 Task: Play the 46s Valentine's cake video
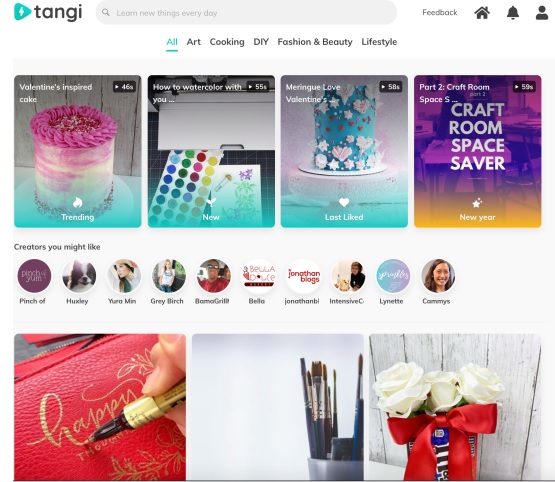[x=124, y=87]
